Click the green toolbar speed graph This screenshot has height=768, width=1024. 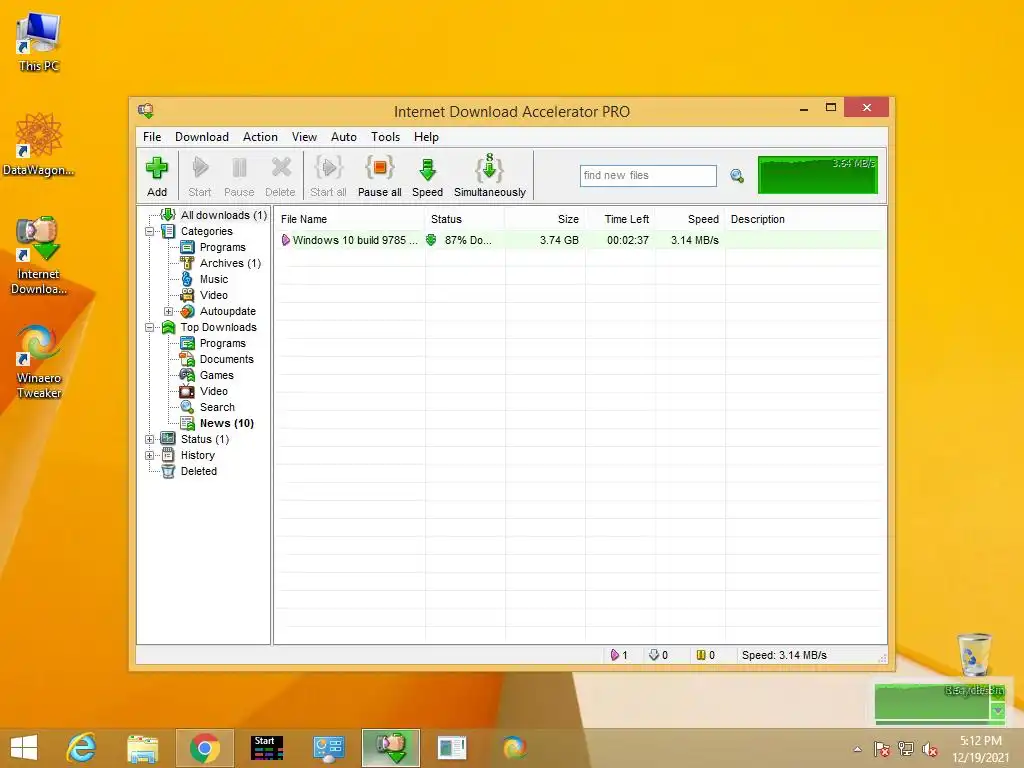tap(818, 174)
